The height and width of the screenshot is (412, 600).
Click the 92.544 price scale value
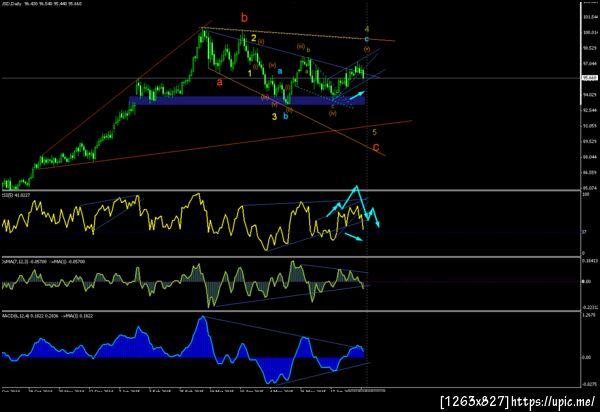tap(589, 110)
